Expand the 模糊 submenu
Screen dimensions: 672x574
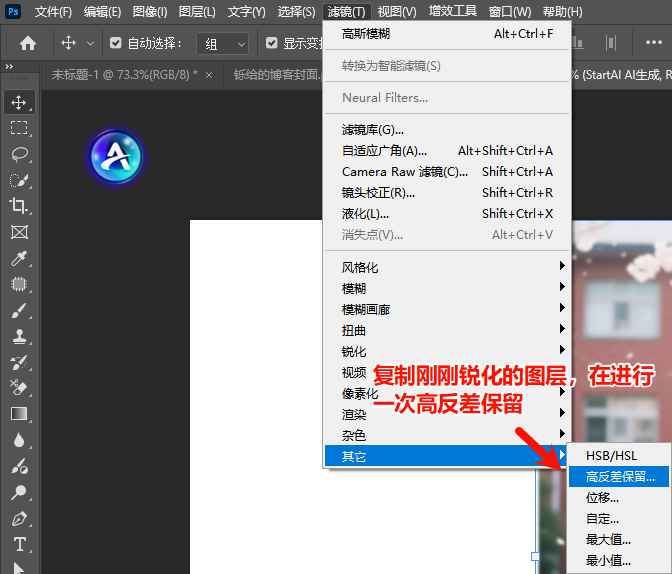click(446, 288)
